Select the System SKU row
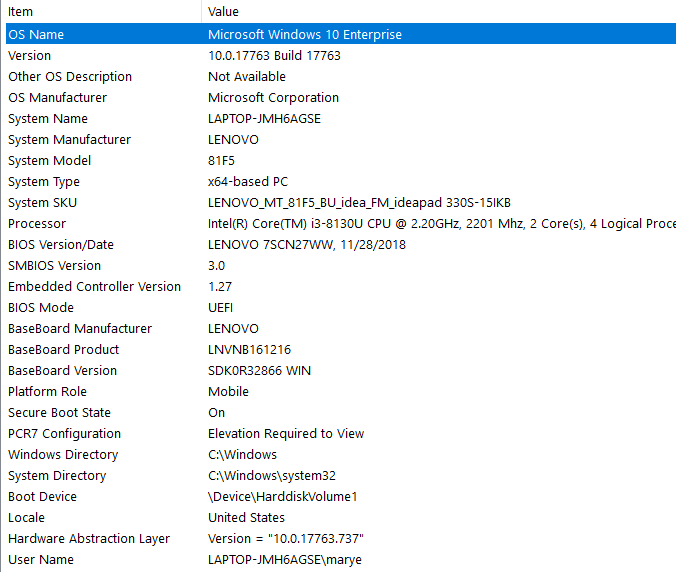Viewport: 676px width, 572px height. [341, 202]
